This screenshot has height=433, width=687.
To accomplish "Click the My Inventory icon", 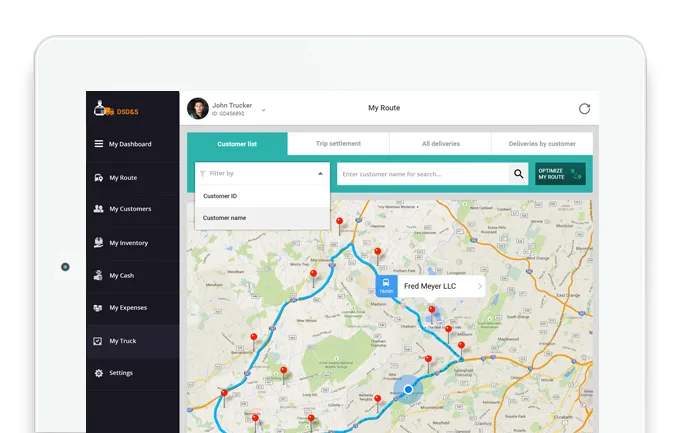I will pyautogui.click(x=99, y=242).
